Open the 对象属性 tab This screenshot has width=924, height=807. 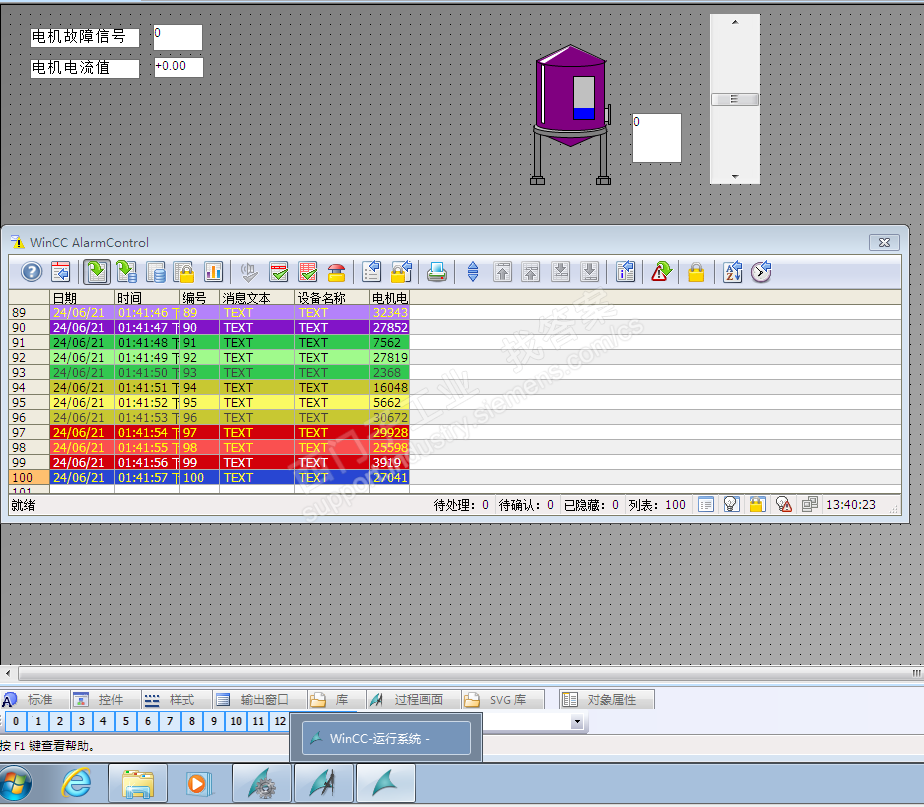[606, 700]
